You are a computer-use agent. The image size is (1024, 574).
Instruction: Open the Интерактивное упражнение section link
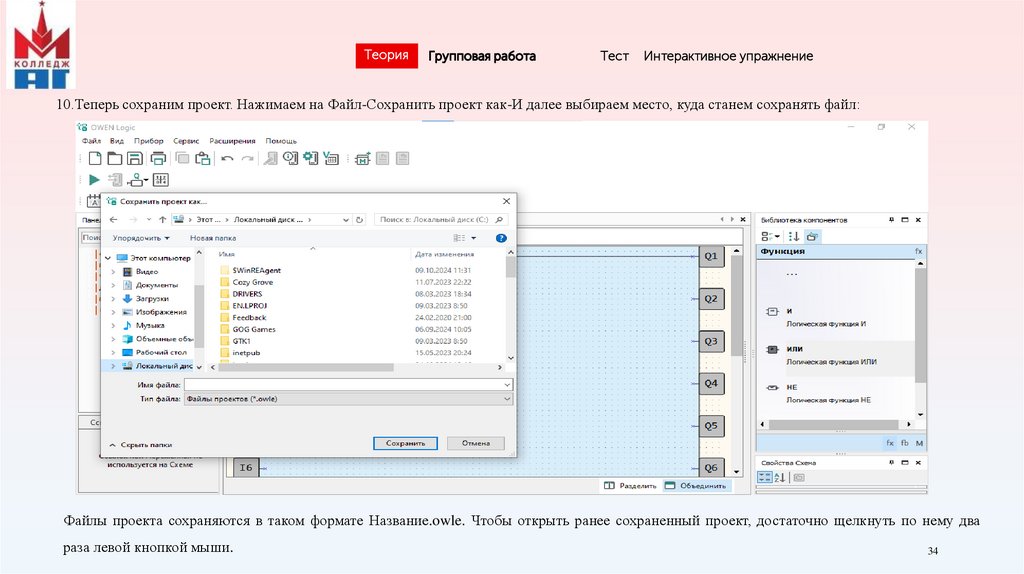pyautogui.click(x=728, y=56)
